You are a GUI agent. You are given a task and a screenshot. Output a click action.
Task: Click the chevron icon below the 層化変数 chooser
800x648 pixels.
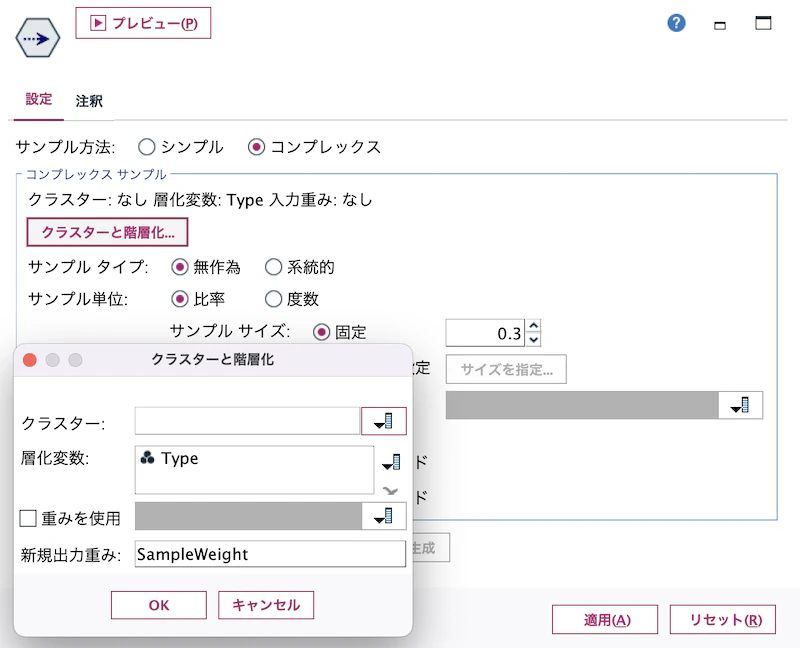tap(392, 489)
